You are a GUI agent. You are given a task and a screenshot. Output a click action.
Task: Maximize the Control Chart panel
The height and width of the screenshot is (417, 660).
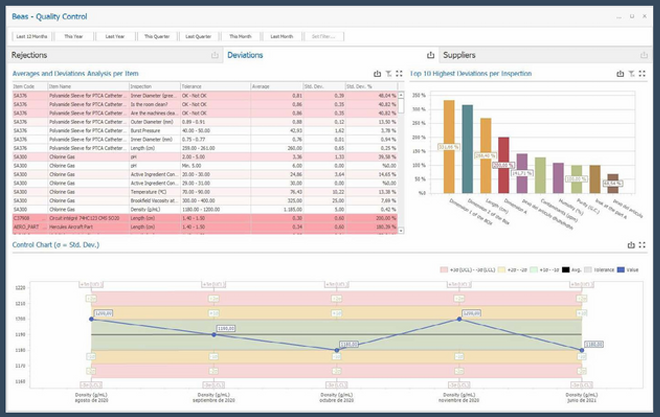pos(642,245)
